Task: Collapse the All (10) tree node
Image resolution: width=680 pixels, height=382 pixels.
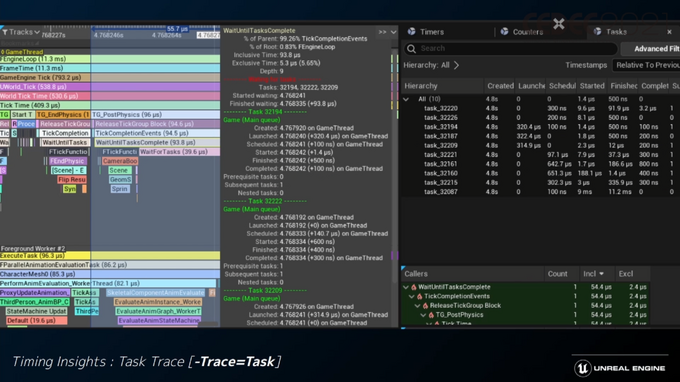Action: tap(406, 99)
